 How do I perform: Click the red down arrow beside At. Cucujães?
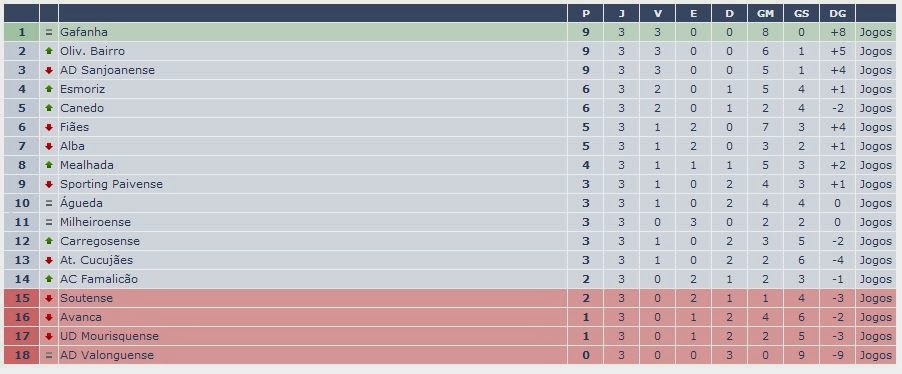pos(49,260)
